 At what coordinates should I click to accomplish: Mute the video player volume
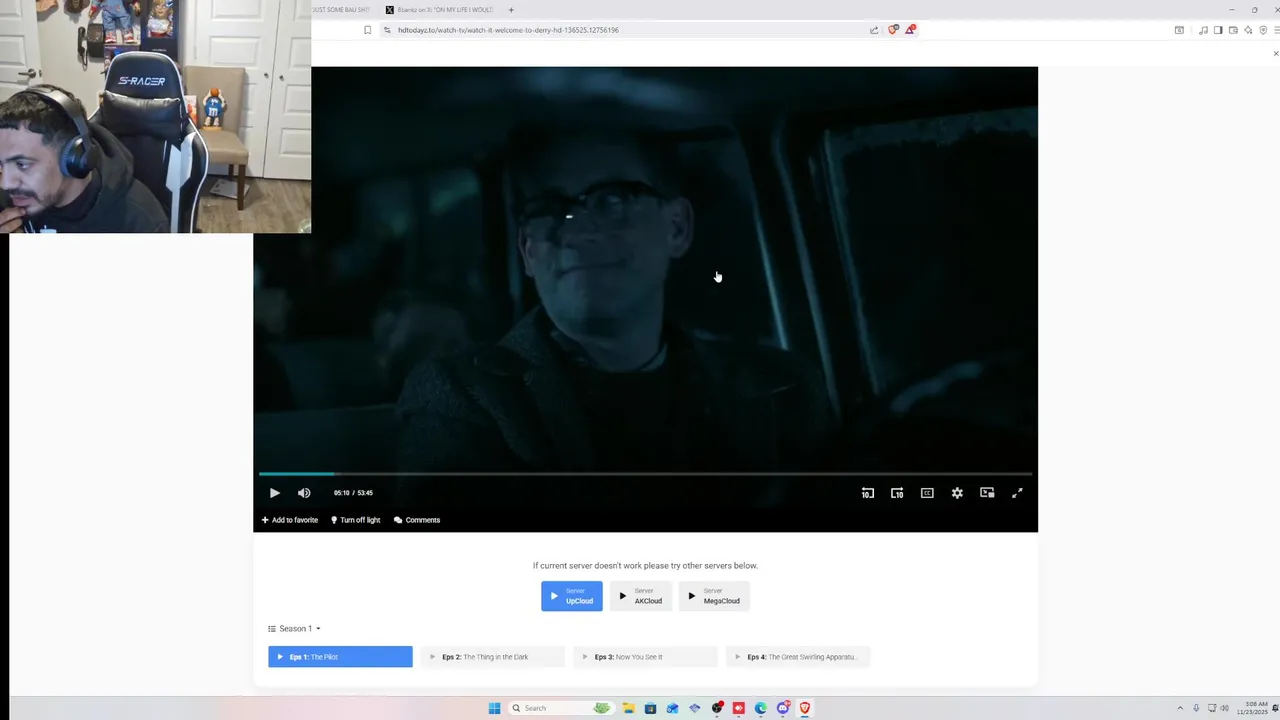point(304,493)
